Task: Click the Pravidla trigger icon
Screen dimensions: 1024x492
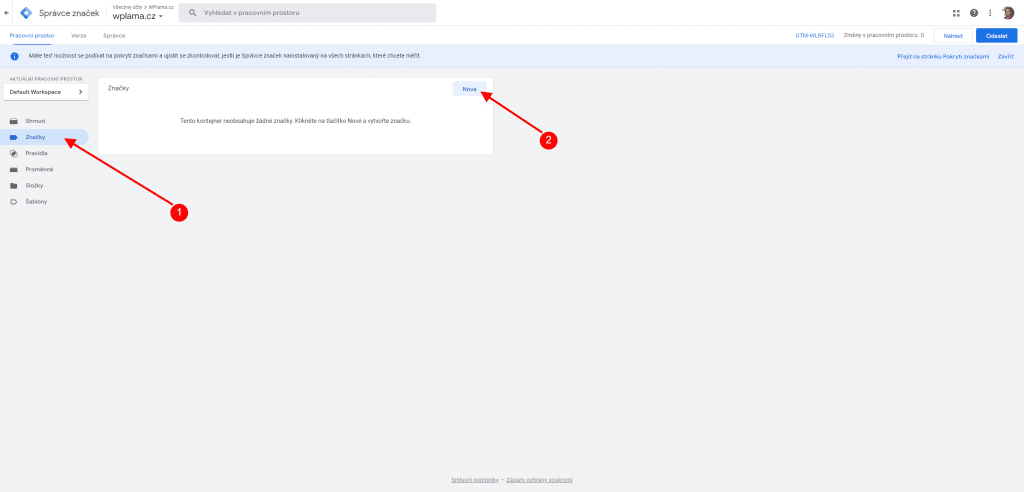Action: [x=14, y=153]
